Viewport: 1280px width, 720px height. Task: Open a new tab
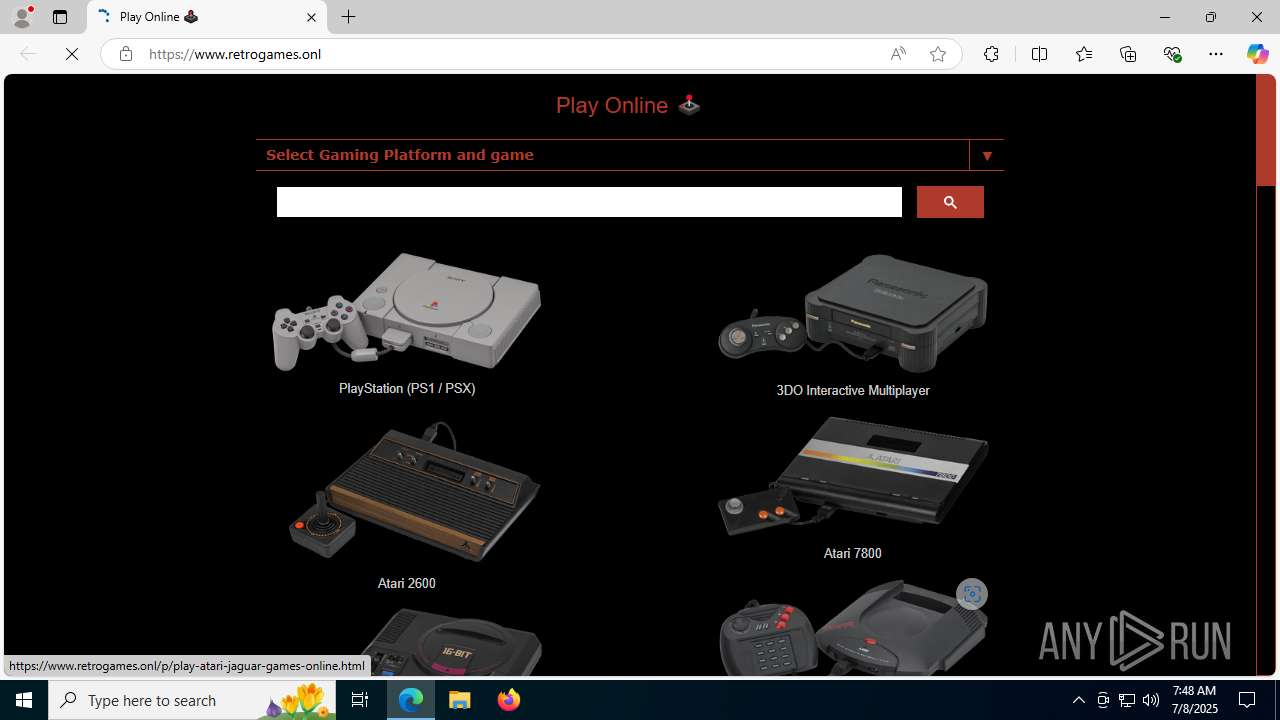[x=349, y=17]
